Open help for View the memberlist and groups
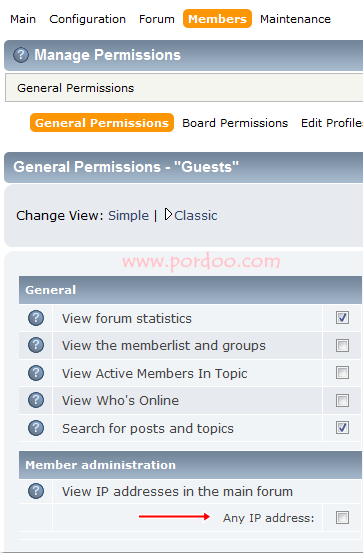Viewport: 363px width, 553px height. click(x=36, y=345)
